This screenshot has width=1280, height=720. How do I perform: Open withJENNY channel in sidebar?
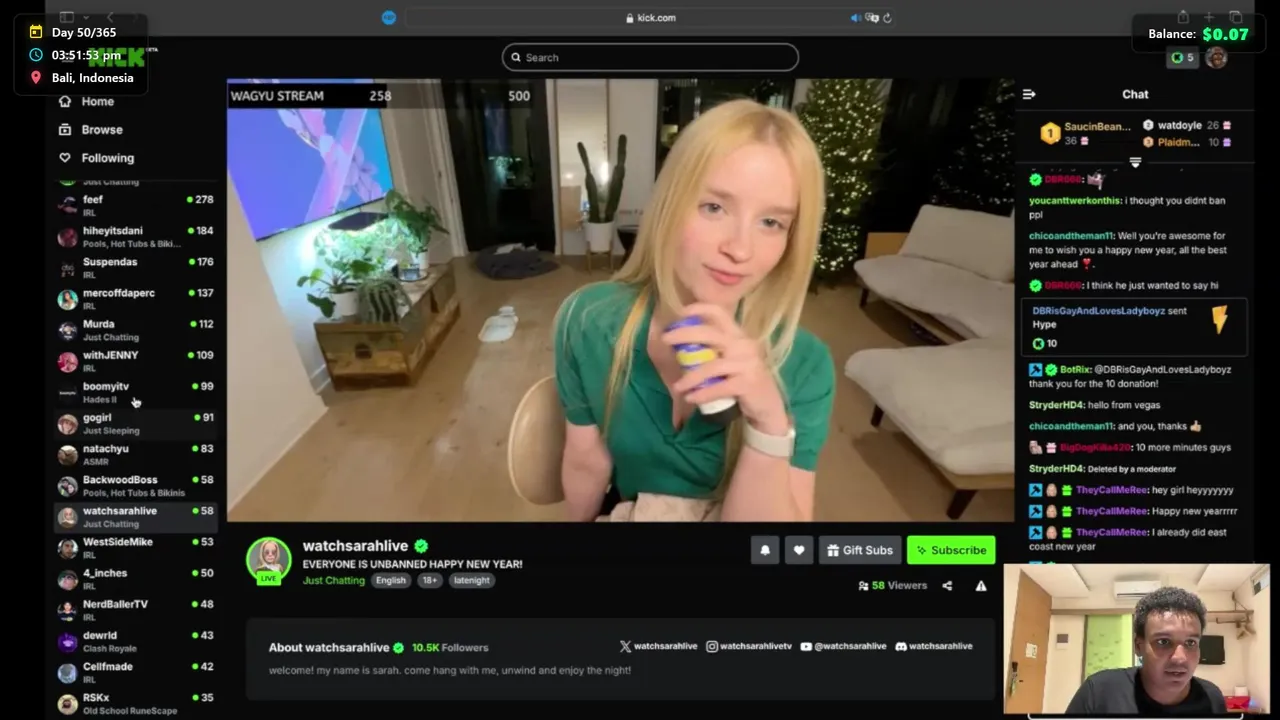(135, 361)
